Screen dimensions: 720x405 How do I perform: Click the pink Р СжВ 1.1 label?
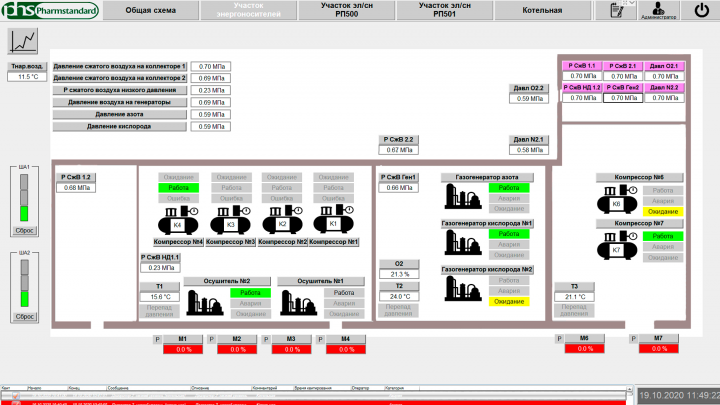click(582, 66)
